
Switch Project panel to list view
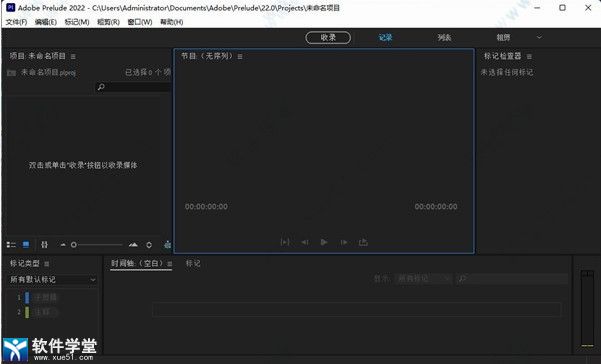(11, 244)
